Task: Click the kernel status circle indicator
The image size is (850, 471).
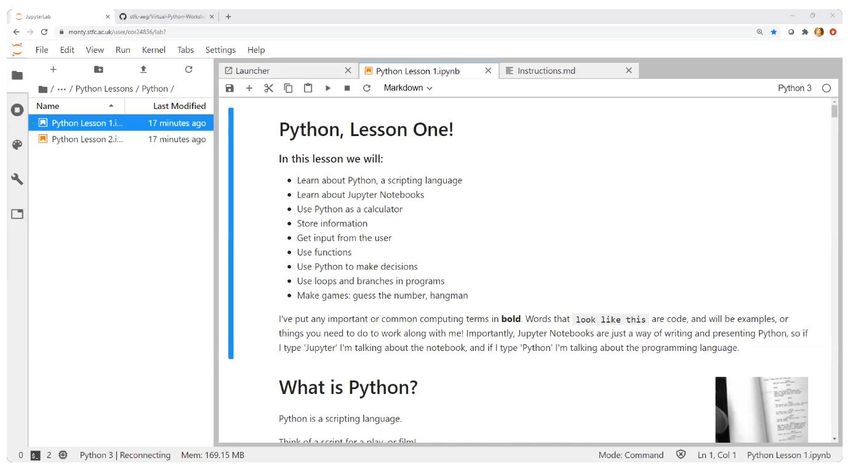Action: pos(826,88)
